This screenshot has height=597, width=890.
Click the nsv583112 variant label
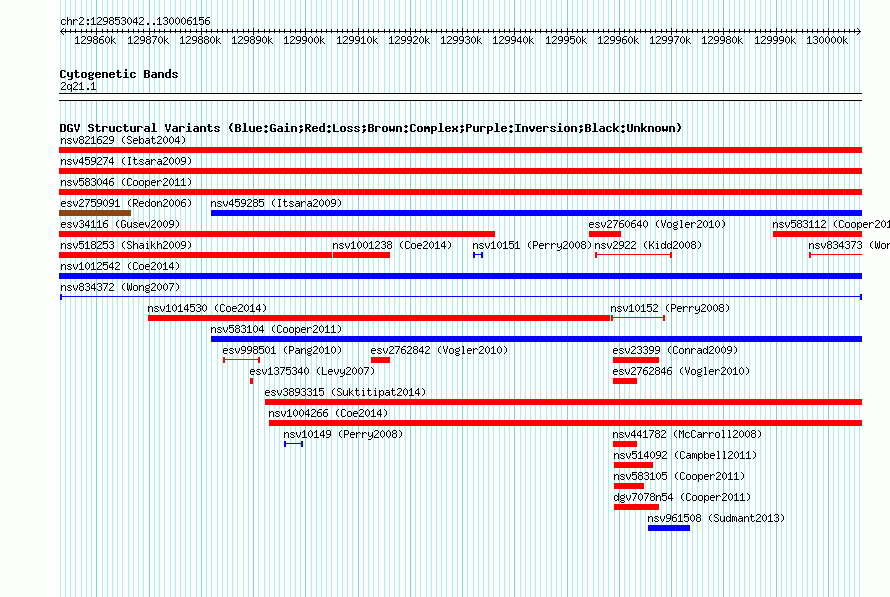[x=831, y=224]
